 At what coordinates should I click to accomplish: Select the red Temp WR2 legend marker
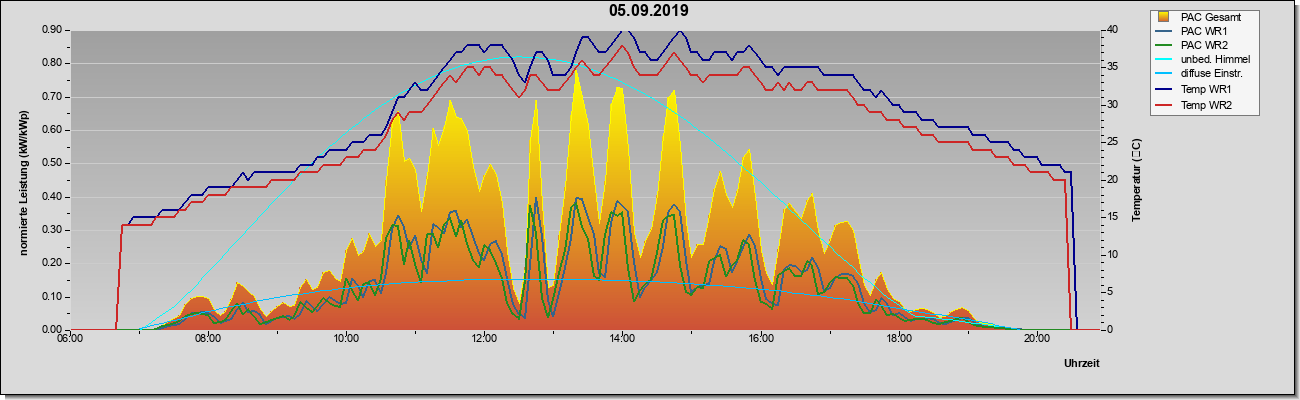(x=1164, y=105)
